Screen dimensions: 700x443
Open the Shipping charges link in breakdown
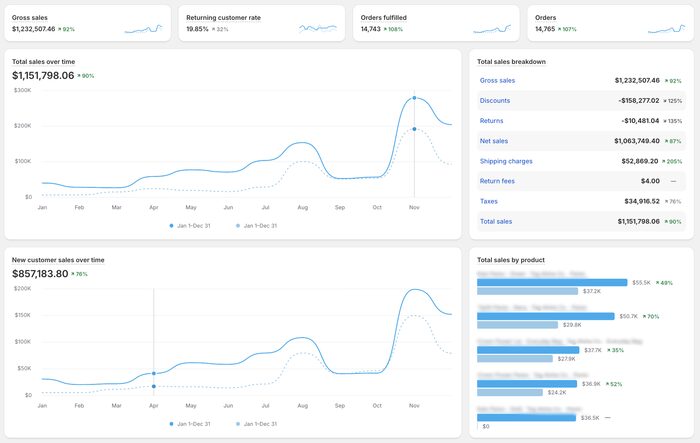506,161
